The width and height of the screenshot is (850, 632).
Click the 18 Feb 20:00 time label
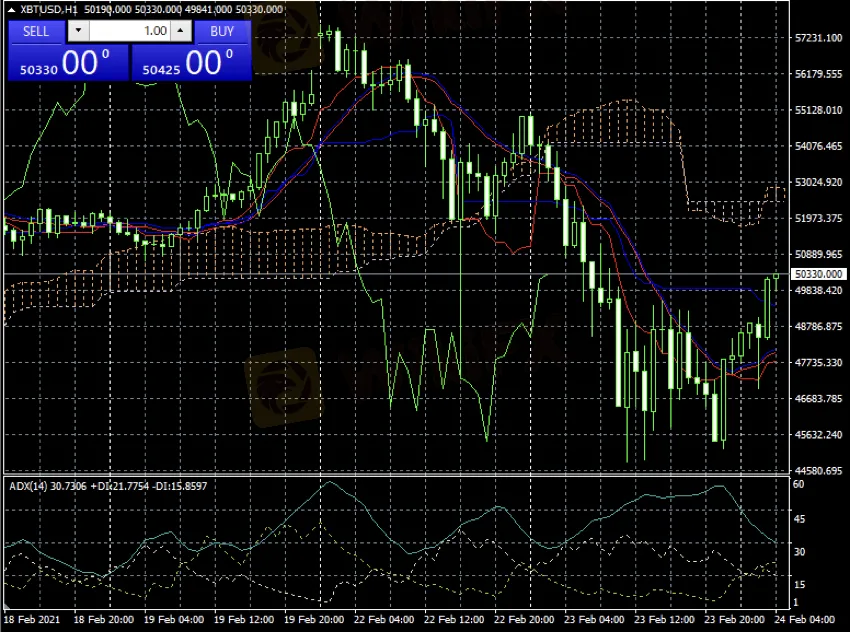point(104,620)
